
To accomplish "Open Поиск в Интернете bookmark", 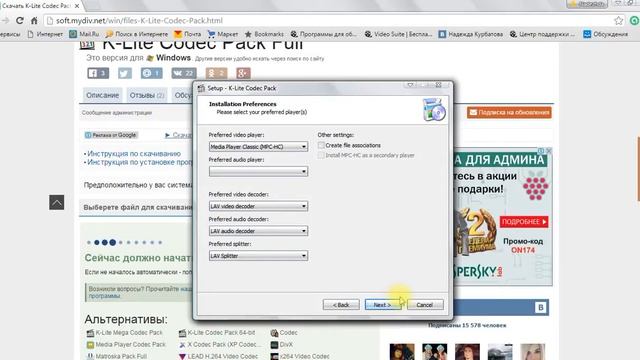I will click(x=137, y=34).
